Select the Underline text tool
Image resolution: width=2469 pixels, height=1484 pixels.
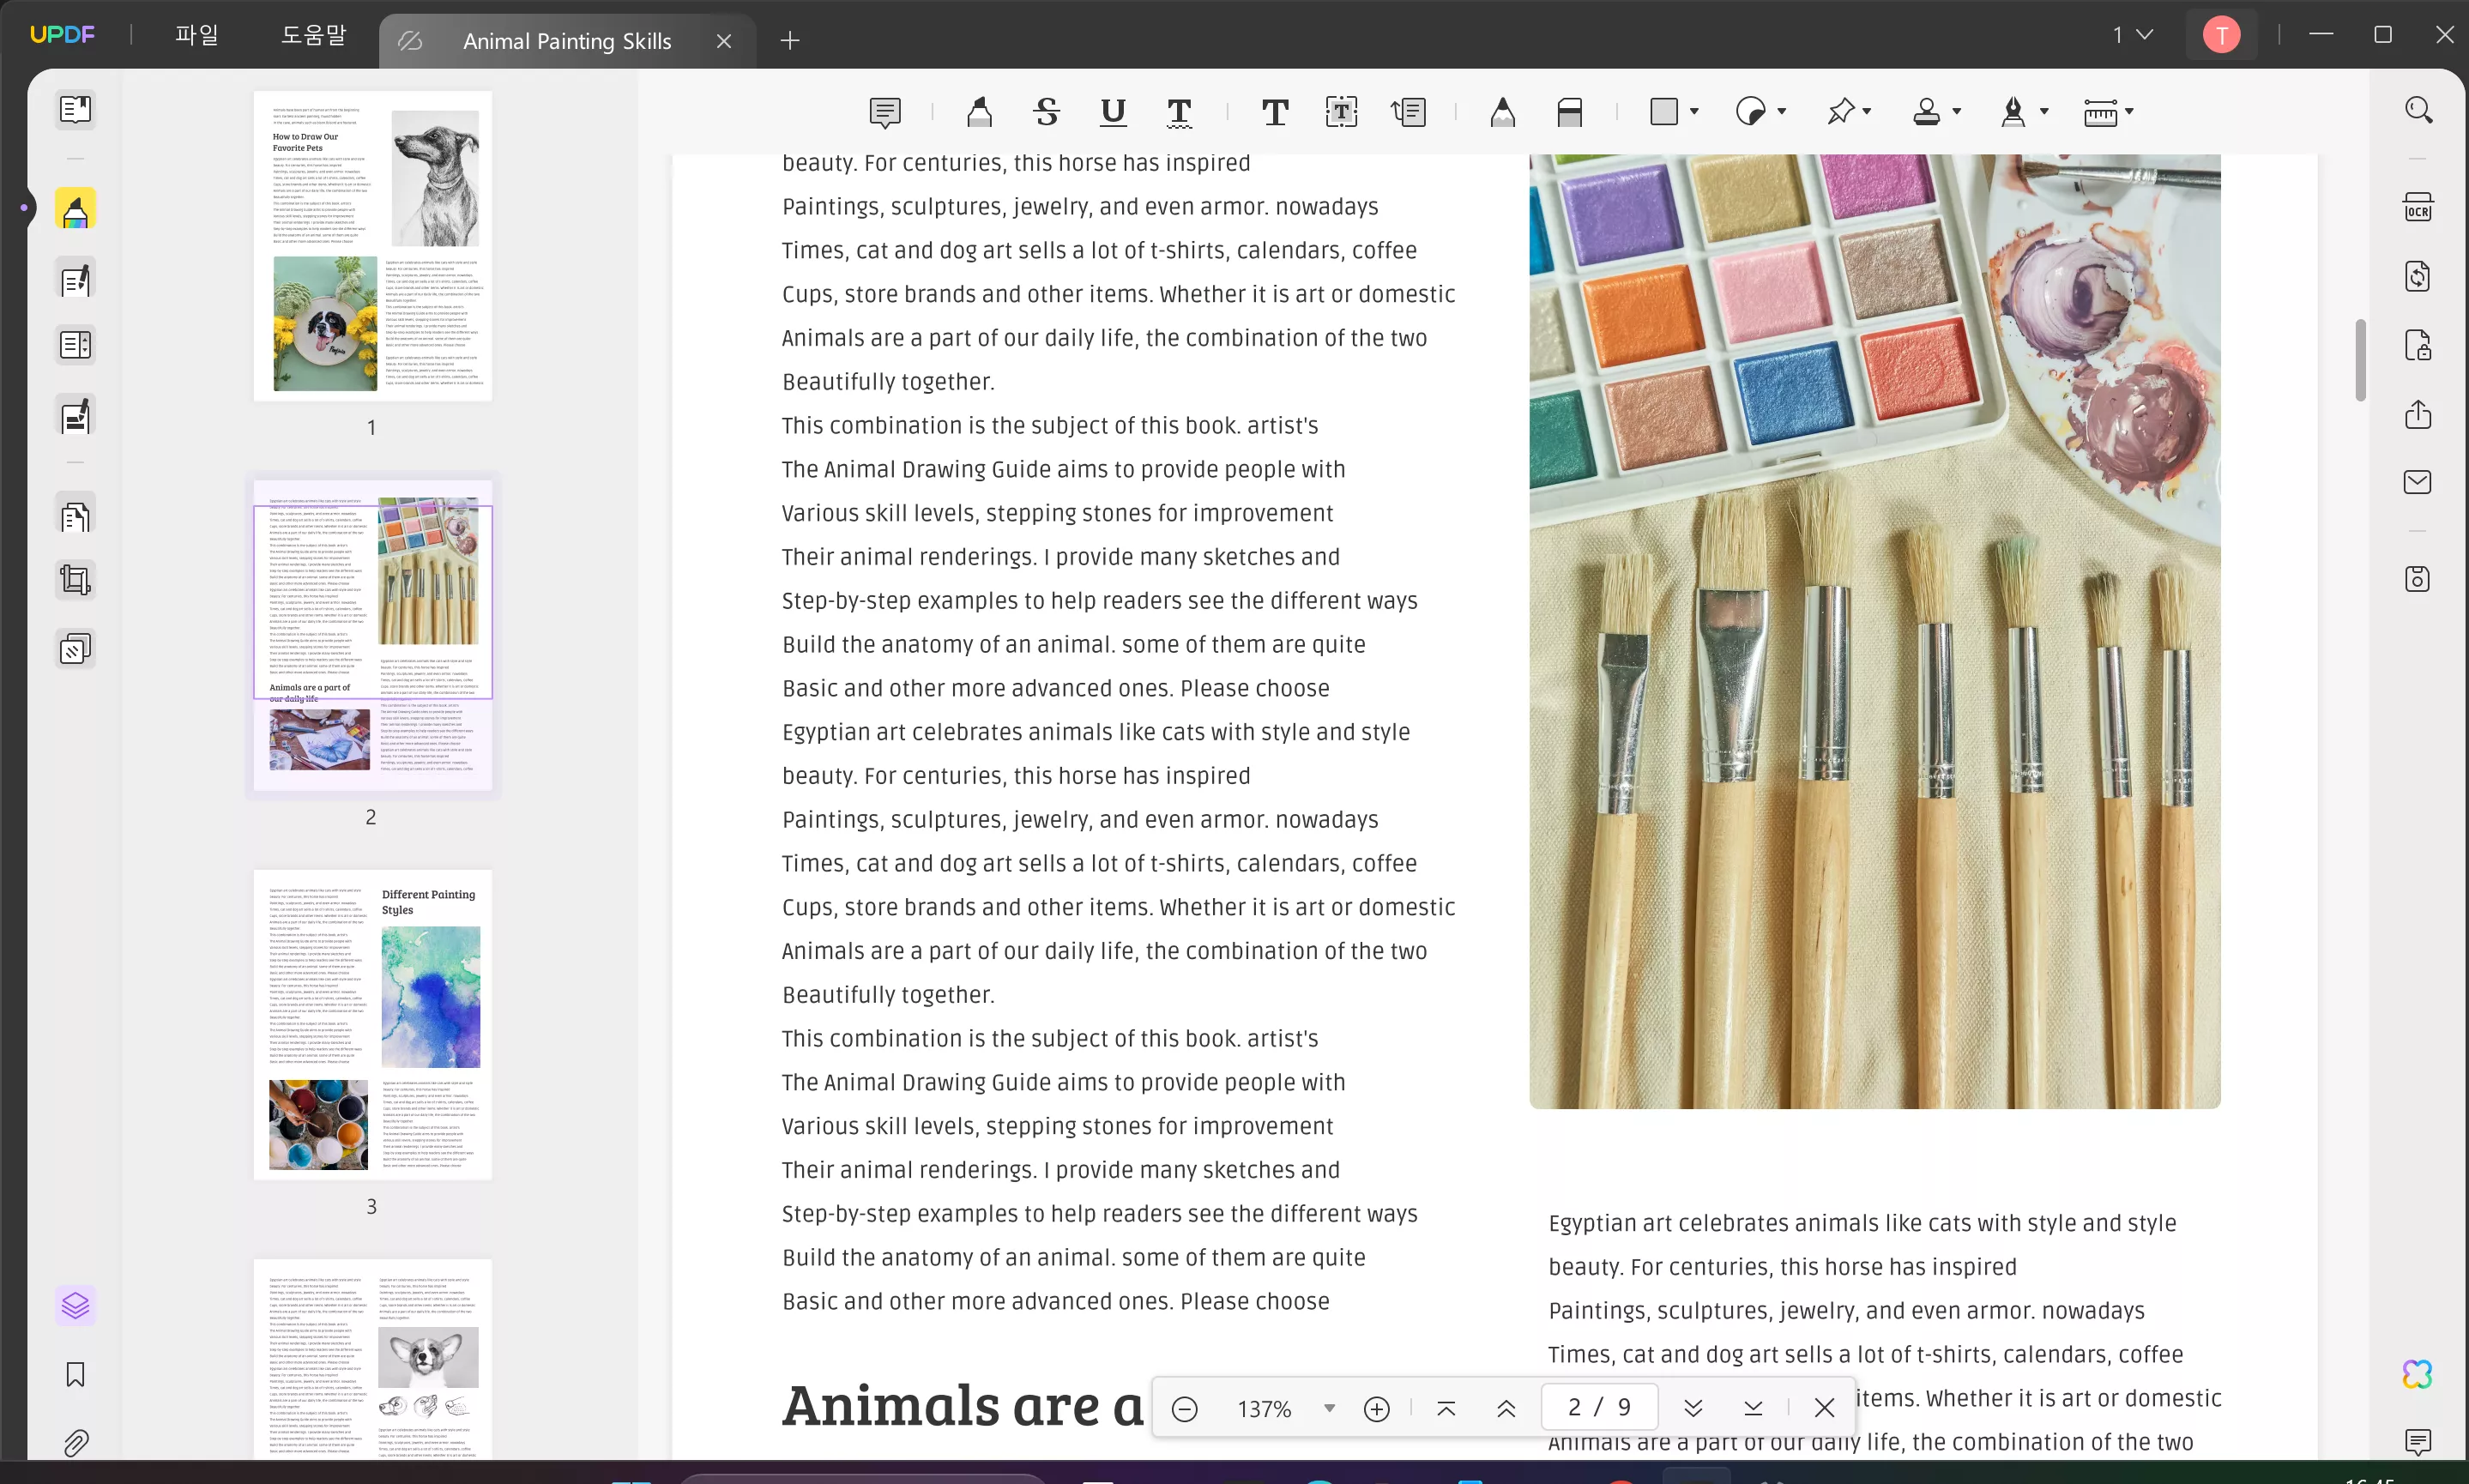click(x=1113, y=112)
